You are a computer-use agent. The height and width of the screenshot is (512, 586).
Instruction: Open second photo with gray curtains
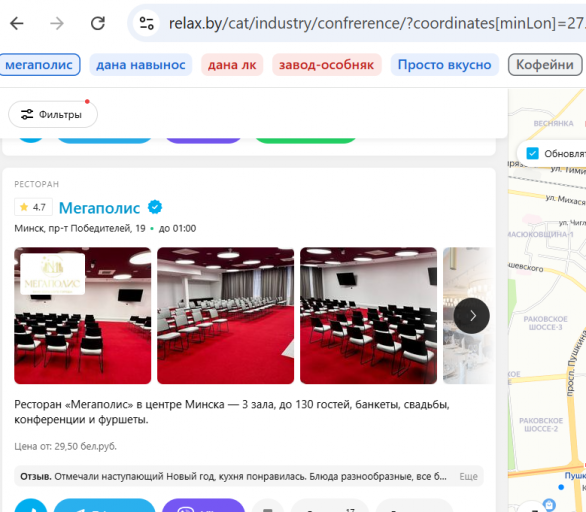click(x=225, y=315)
